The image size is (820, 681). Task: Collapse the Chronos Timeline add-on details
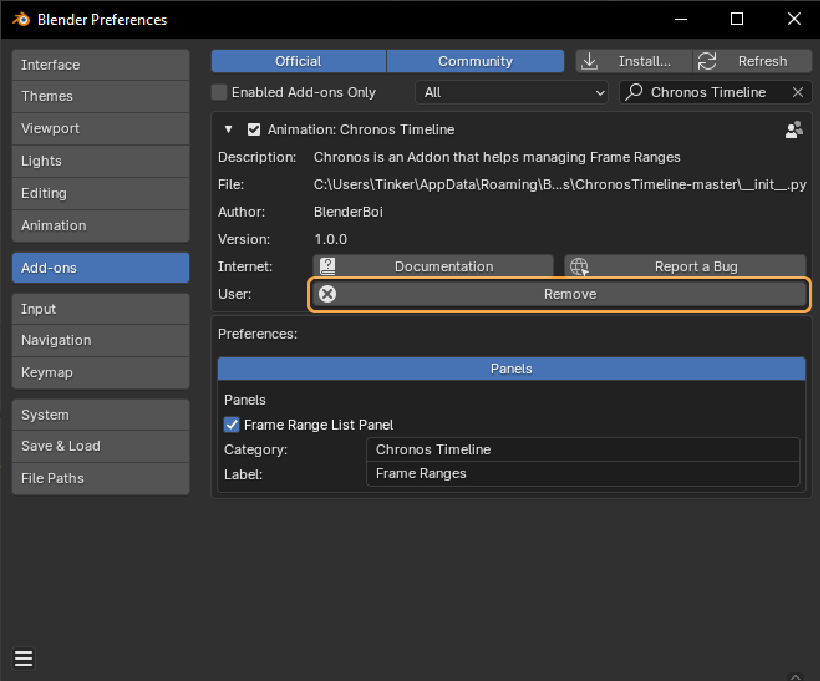[229, 129]
